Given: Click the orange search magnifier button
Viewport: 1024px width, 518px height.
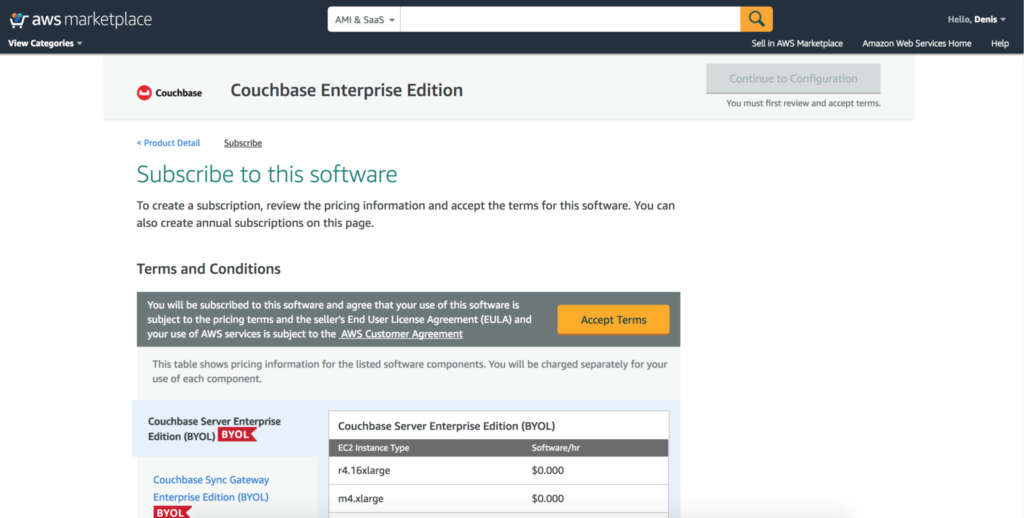Looking at the screenshot, I should 756,19.
